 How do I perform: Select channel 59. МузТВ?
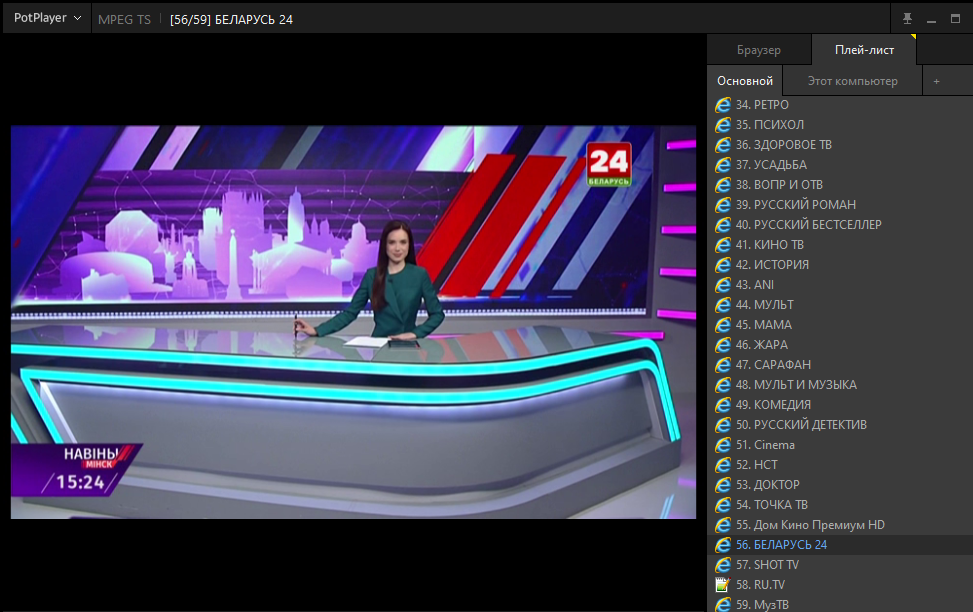tap(840, 604)
